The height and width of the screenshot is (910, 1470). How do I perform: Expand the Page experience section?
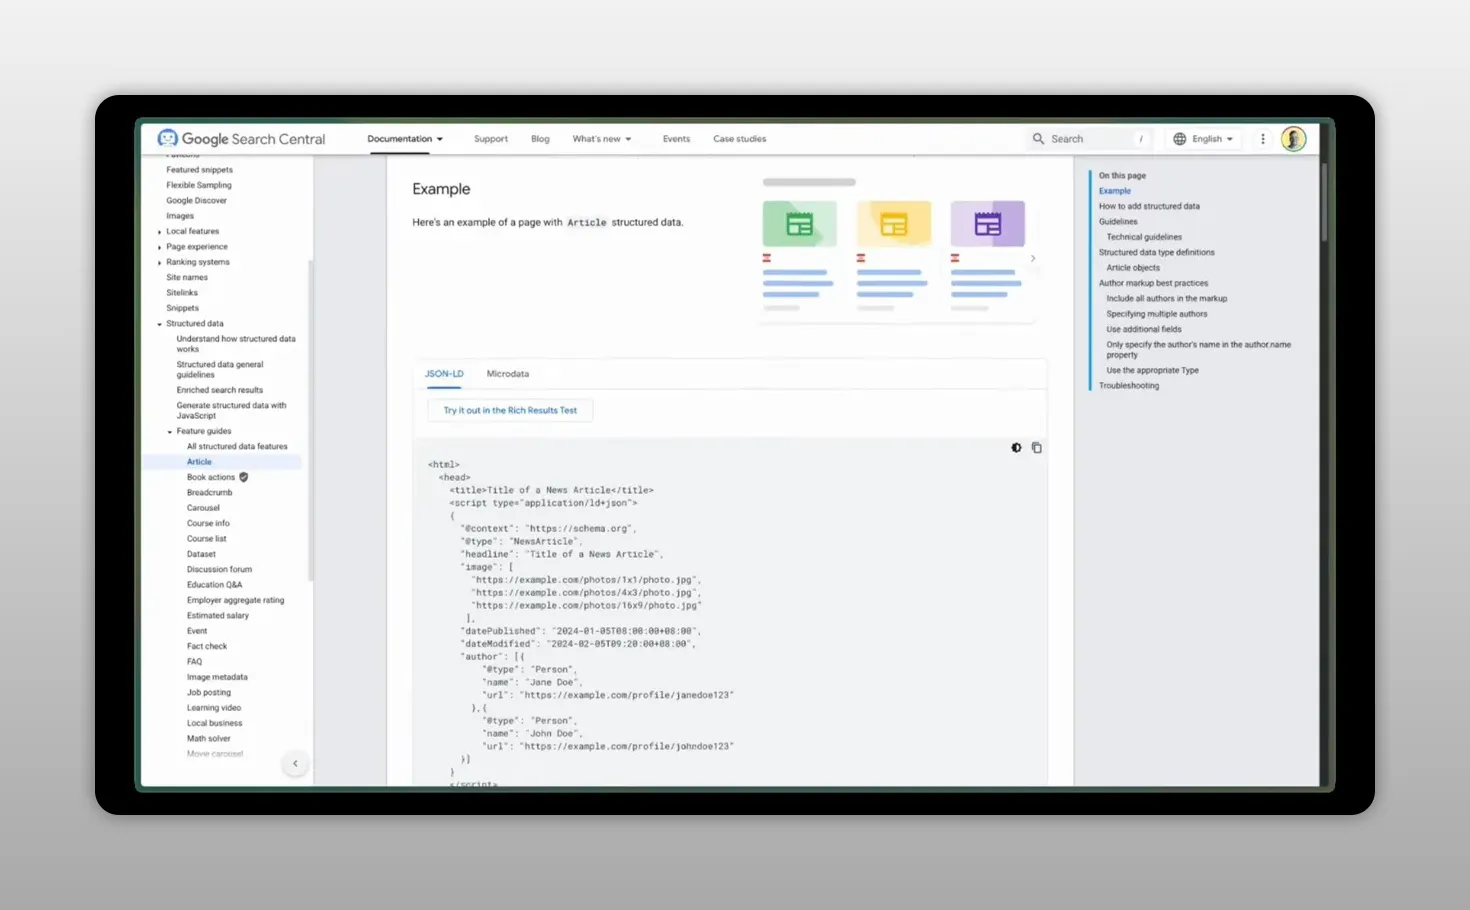(x=159, y=247)
